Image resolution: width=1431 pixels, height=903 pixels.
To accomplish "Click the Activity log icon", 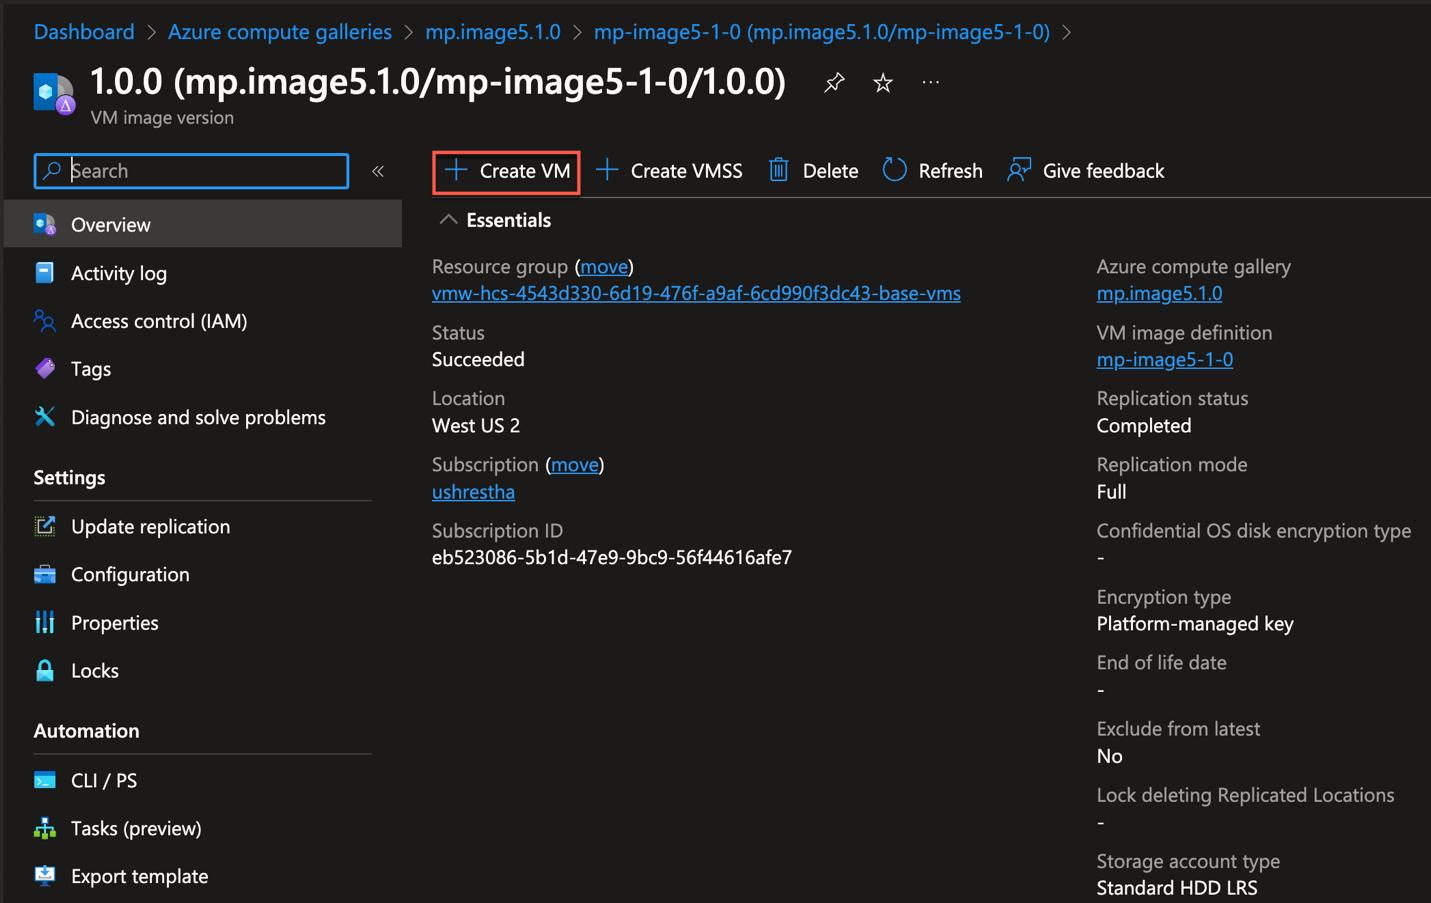I will [45, 273].
